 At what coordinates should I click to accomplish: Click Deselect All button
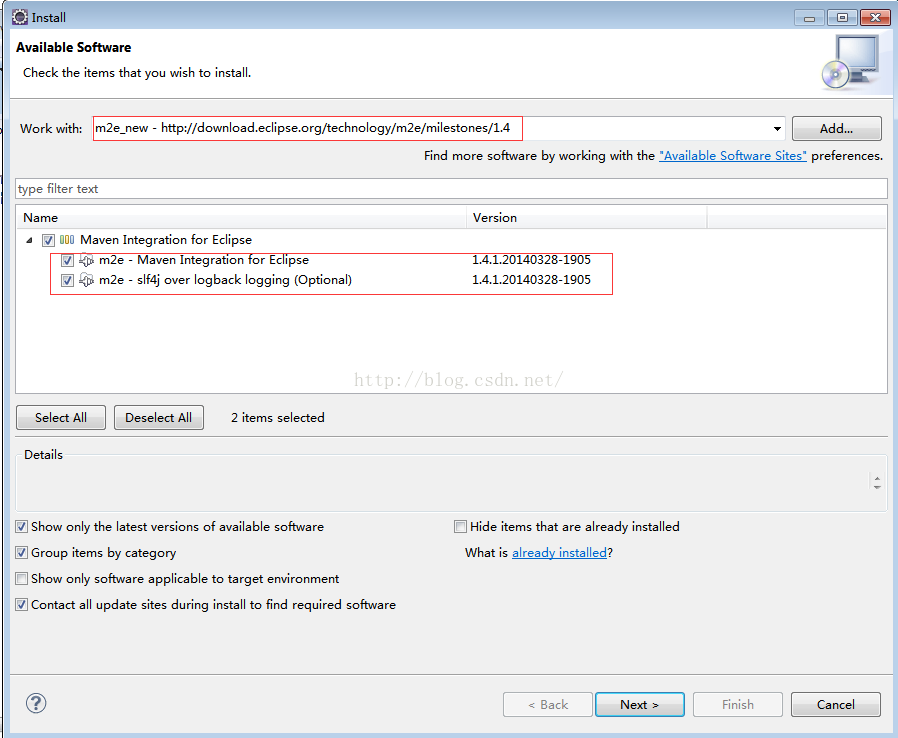(159, 418)
